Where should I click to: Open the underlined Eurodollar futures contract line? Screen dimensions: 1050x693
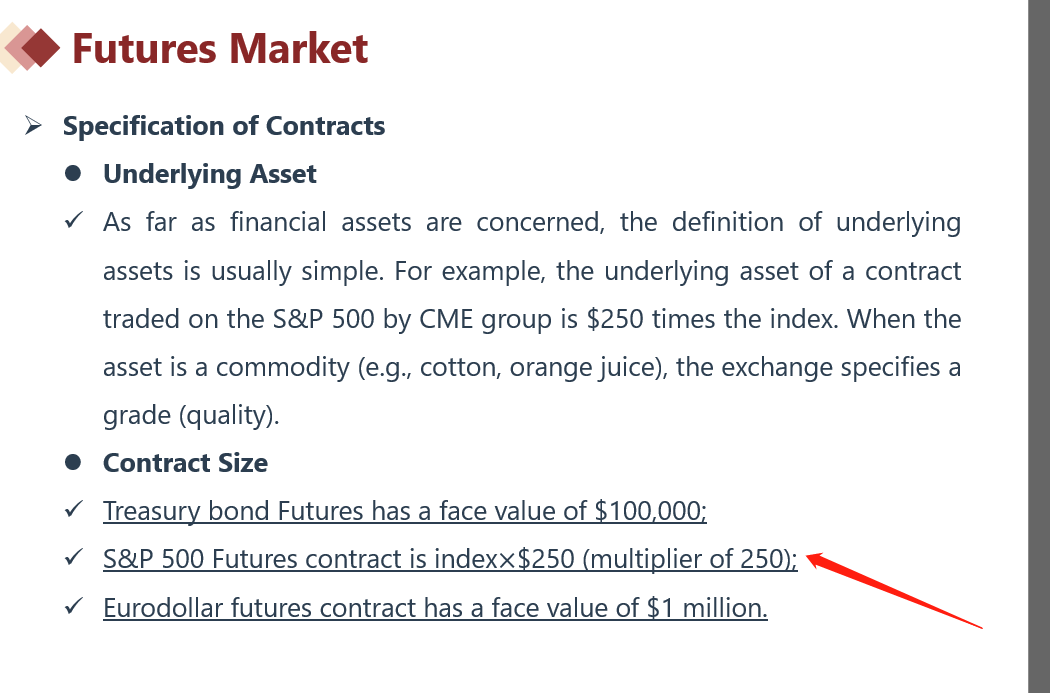(435, 608)
